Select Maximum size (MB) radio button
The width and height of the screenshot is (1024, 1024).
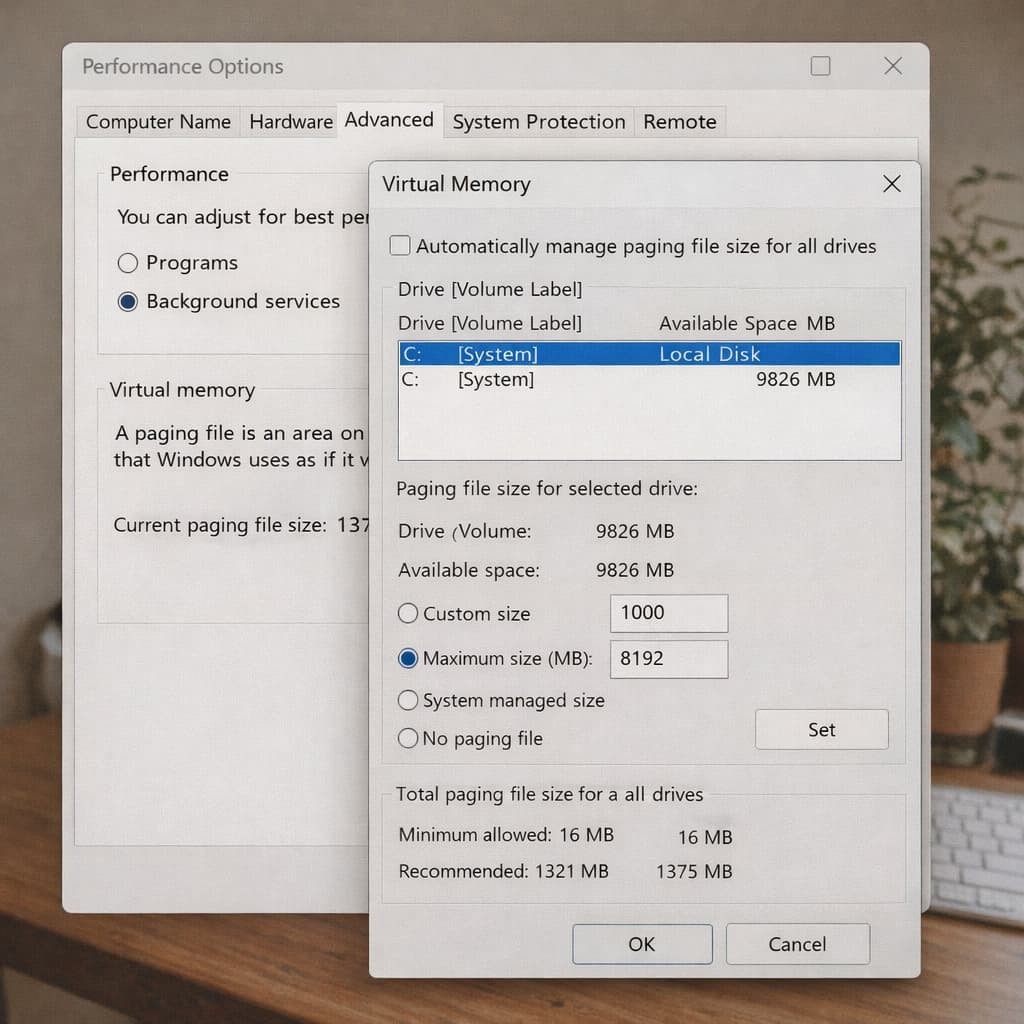pos(408,659)
